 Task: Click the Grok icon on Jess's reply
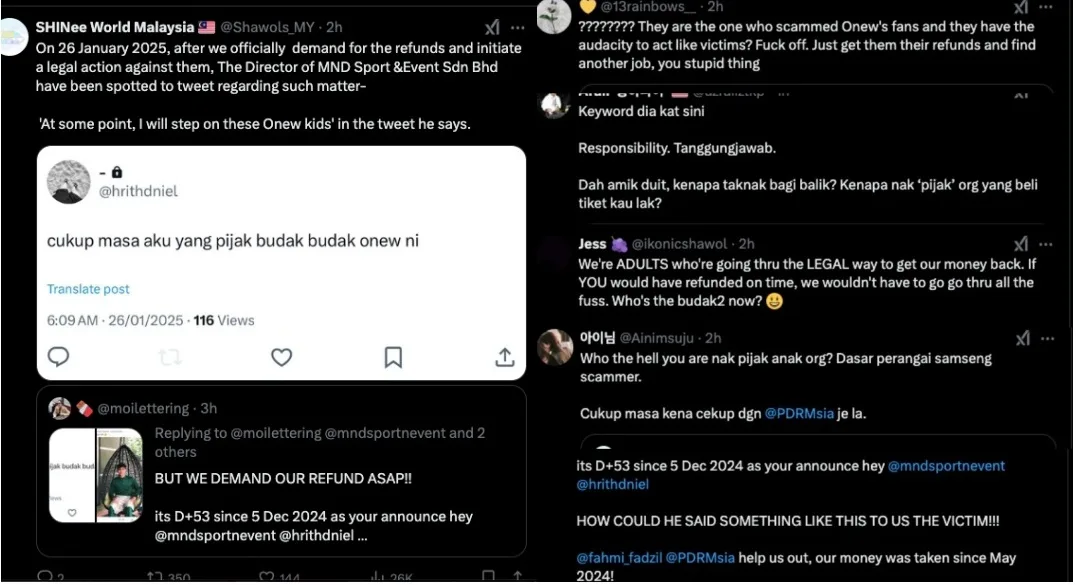pyautogui.click(x=1021, y=244)
